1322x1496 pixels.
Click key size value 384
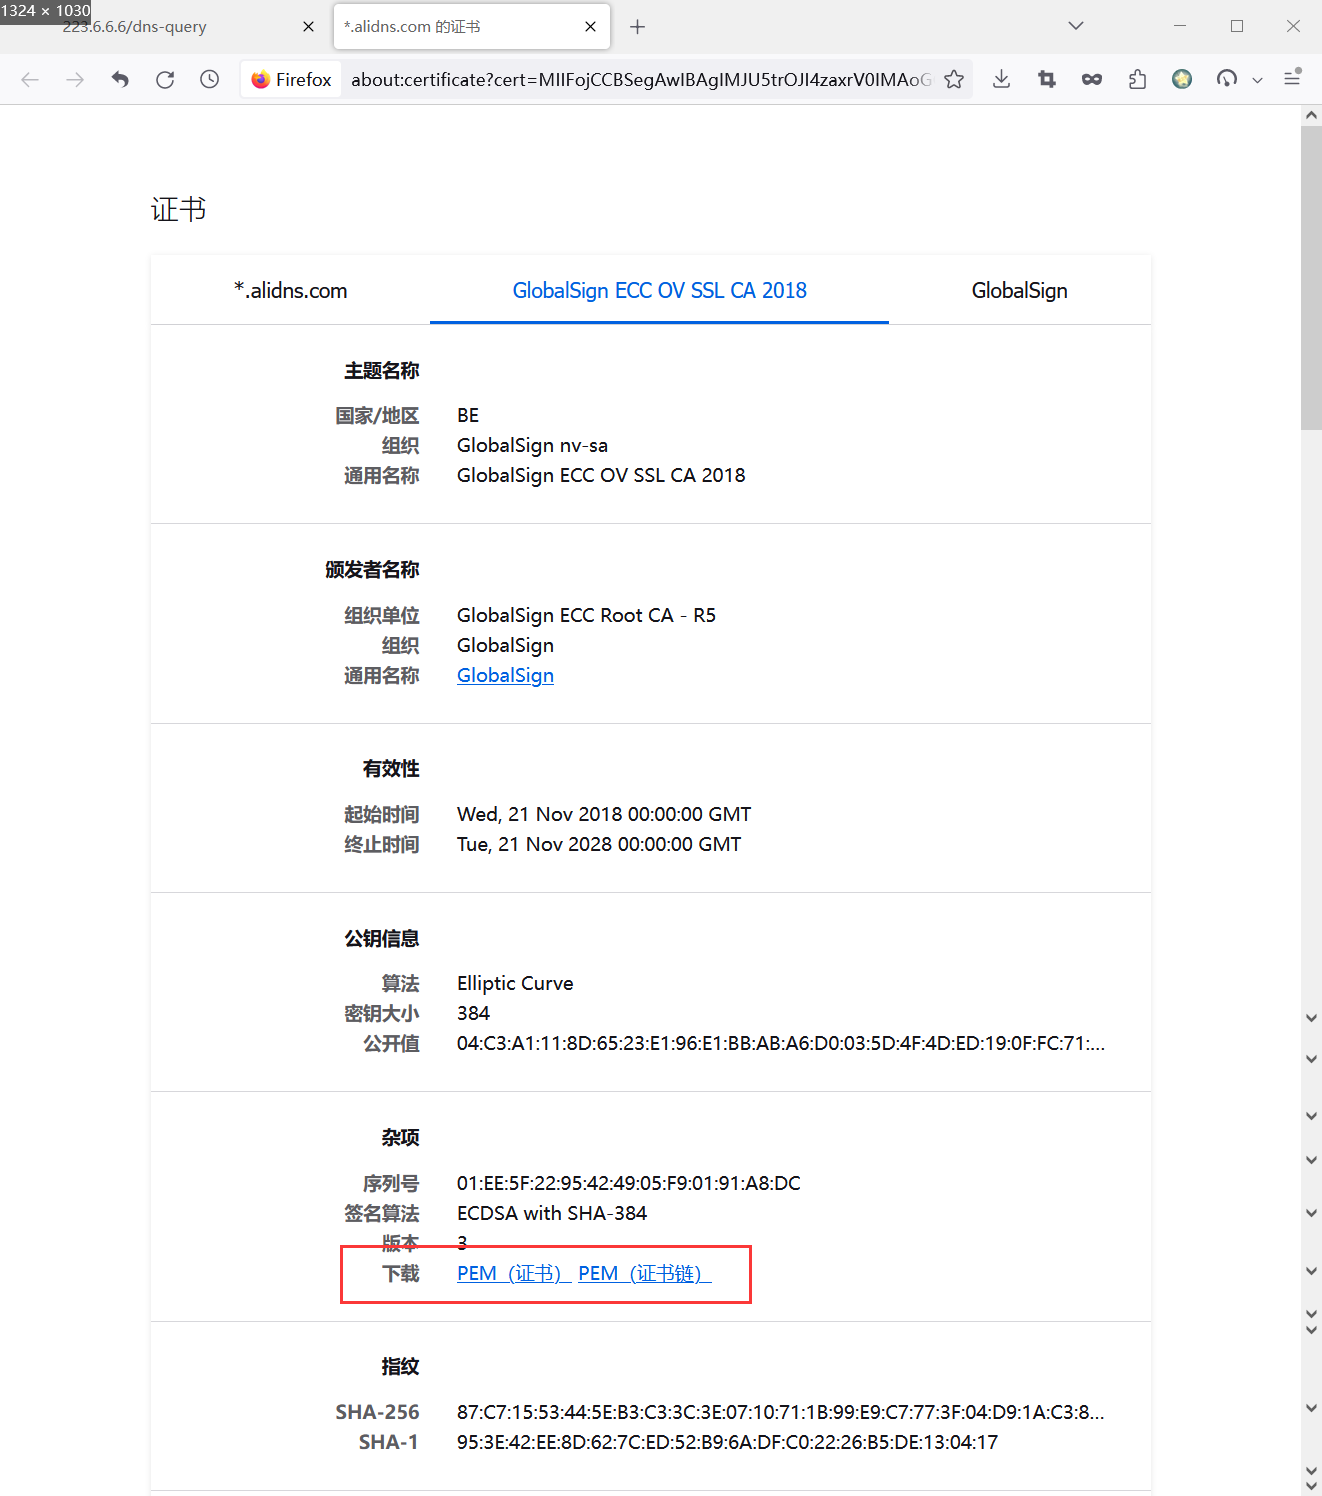tap(473, 1014)
